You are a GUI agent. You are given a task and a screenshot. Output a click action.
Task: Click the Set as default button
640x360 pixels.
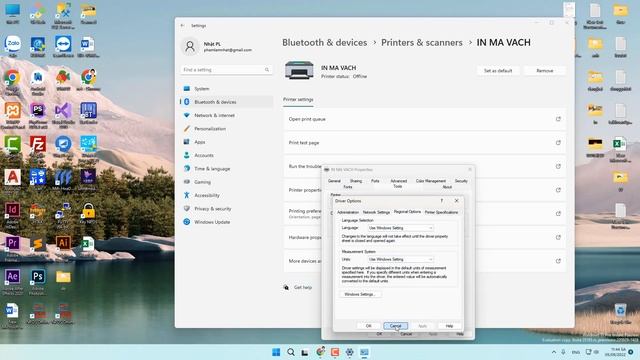tap(498, 71)
